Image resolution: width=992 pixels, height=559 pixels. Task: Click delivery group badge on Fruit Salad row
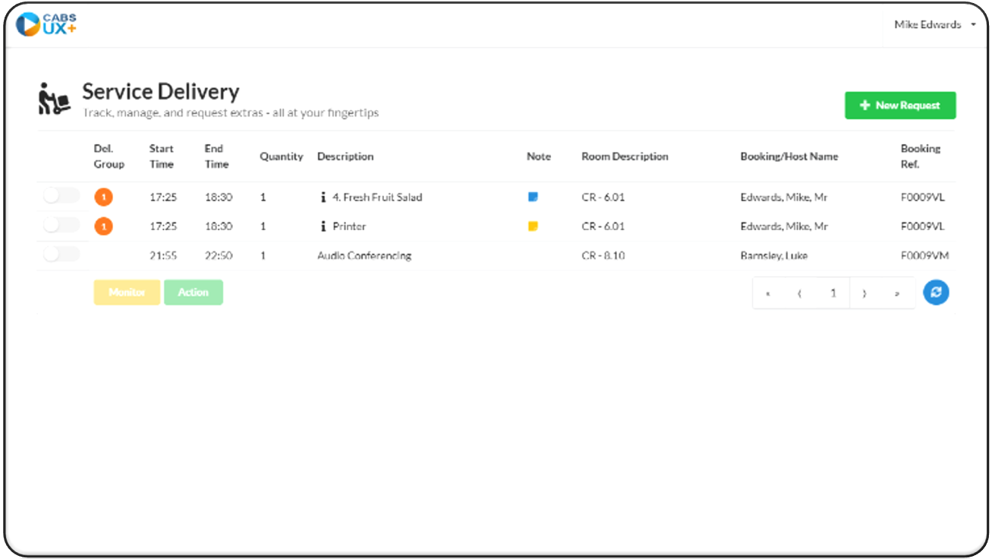pos(103,197)
